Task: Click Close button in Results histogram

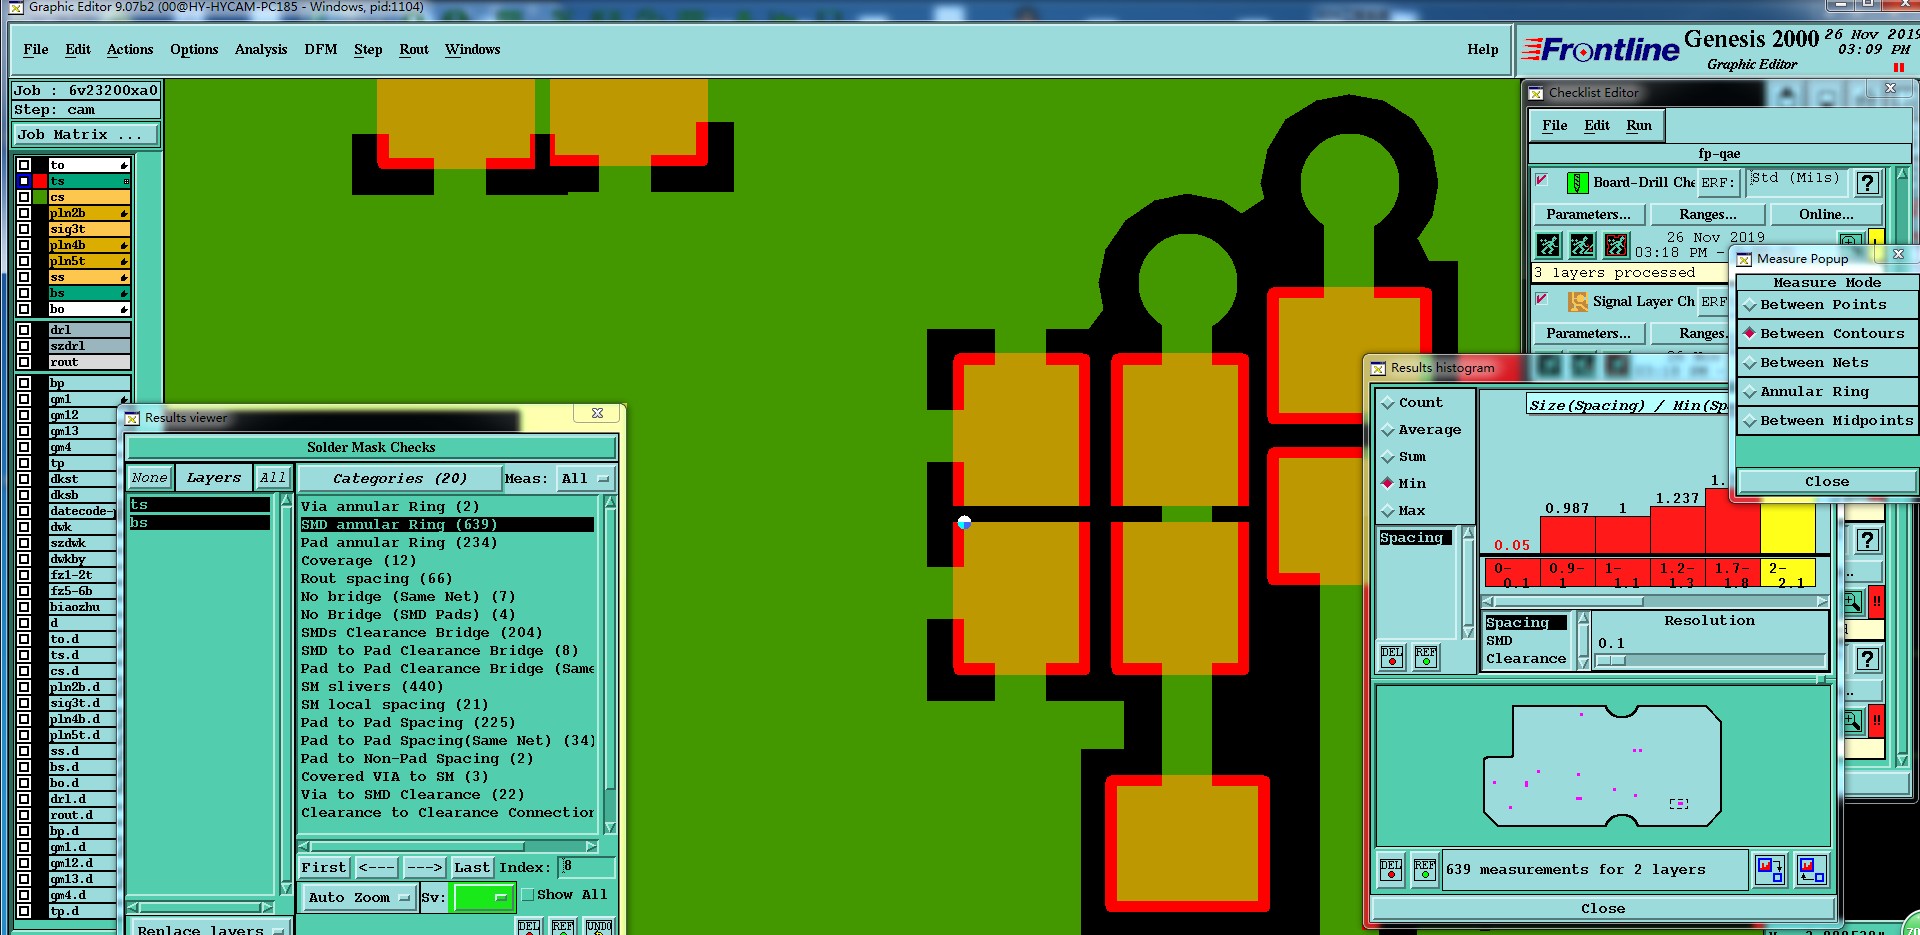Action: point(1602,909)
